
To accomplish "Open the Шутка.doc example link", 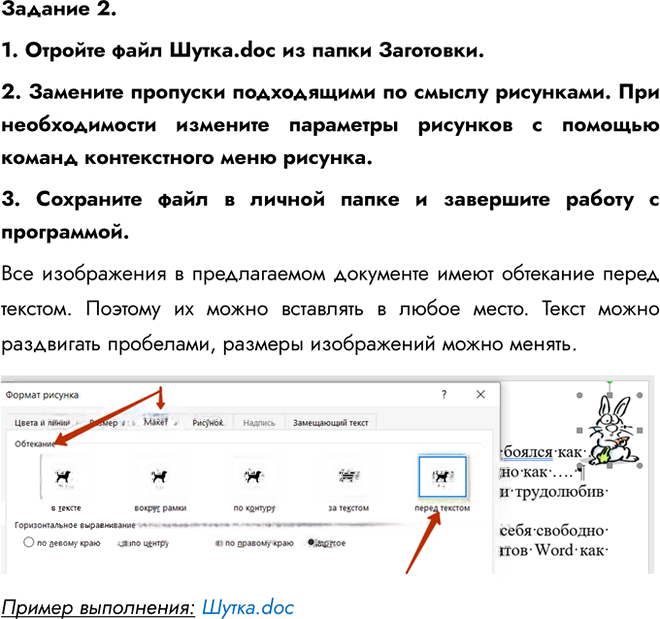I will pos(248,607).
